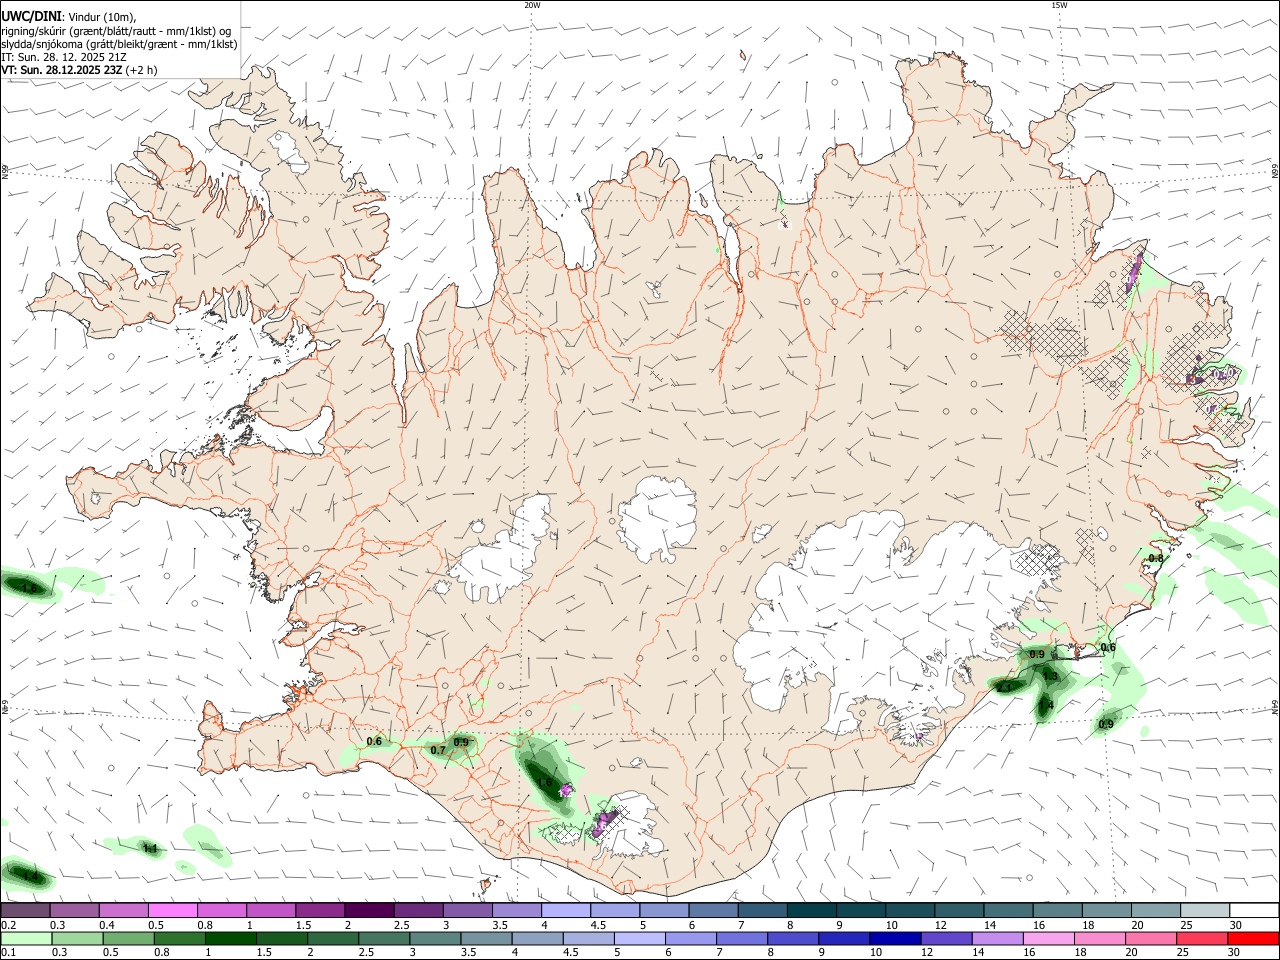Viewport: 1280px width, 960px height.
Task: Click the 20W longitude label
Action: coord(532,5)
